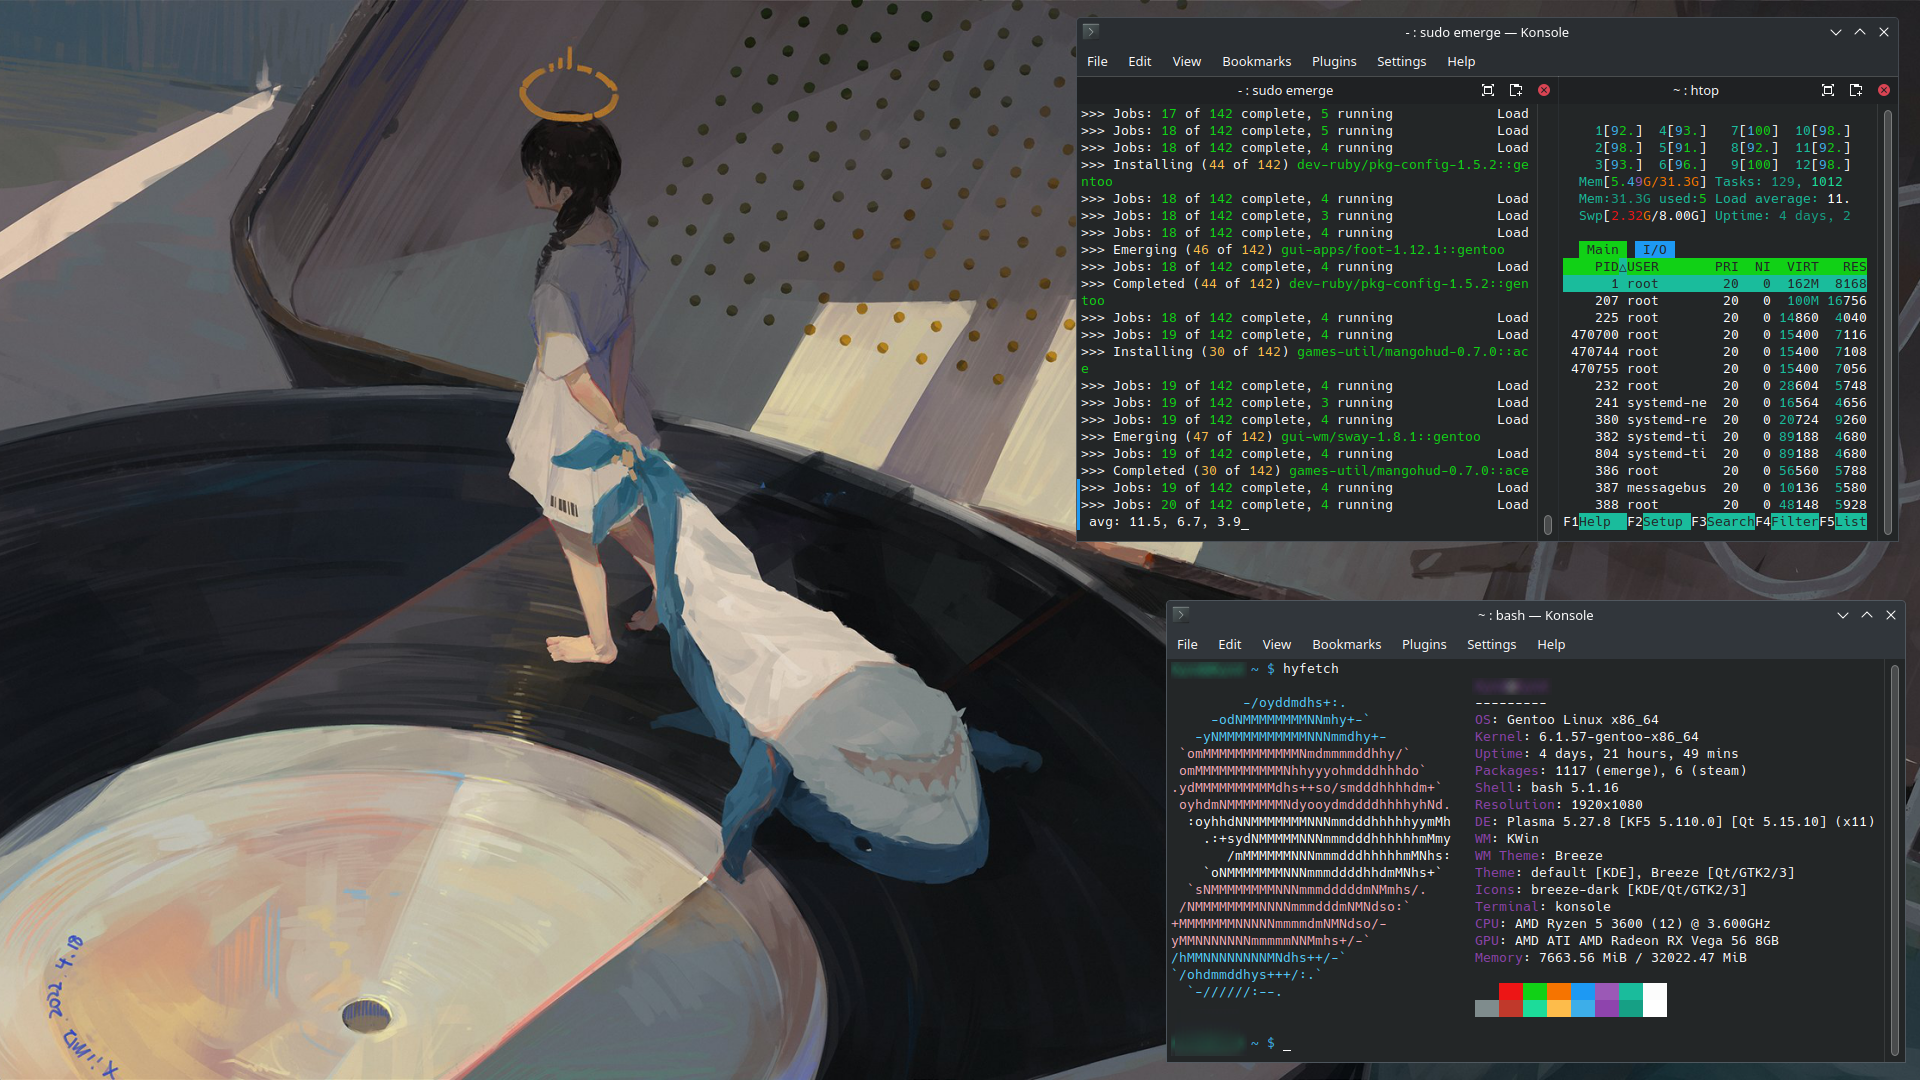Click F2 Setup button in htop
This screenshot has width=1920, height=1080.
(1662, 522)
